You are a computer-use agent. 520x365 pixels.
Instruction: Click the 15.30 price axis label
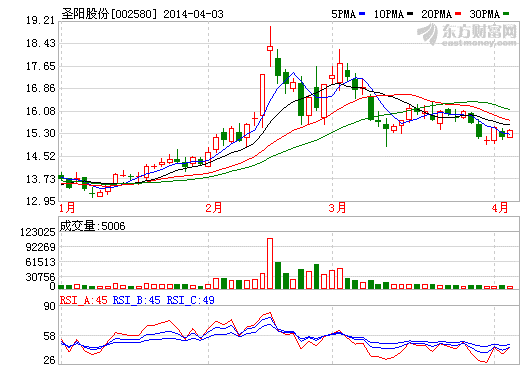pos(40,133)
